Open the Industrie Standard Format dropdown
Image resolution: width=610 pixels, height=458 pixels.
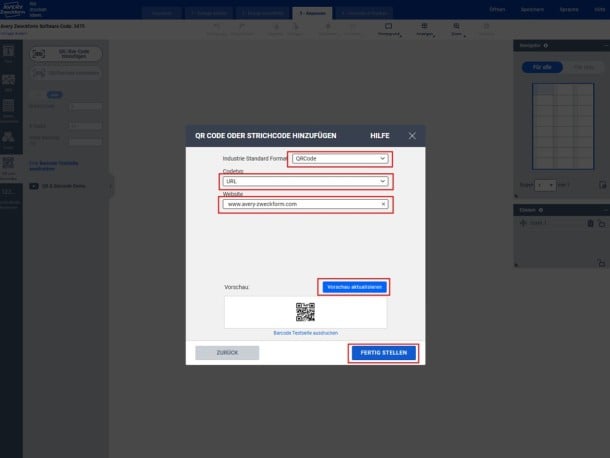[x=340, y=159]
